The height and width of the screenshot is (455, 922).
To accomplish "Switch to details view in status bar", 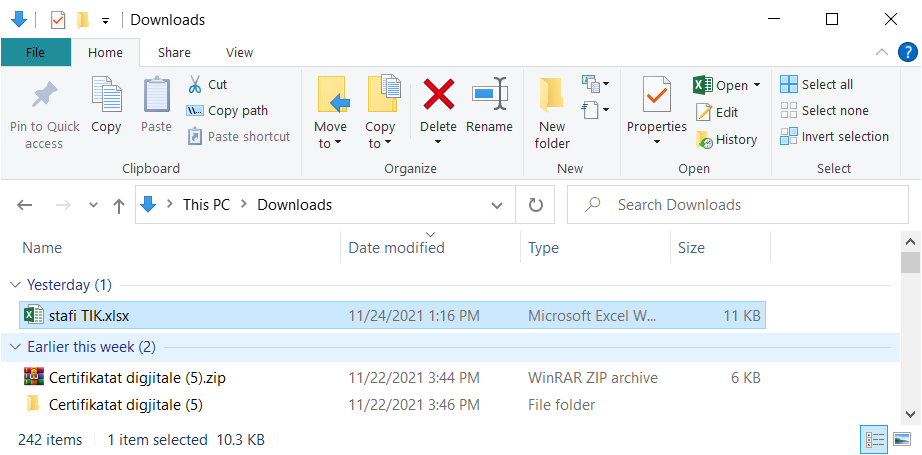I will (x=874, y=439).
